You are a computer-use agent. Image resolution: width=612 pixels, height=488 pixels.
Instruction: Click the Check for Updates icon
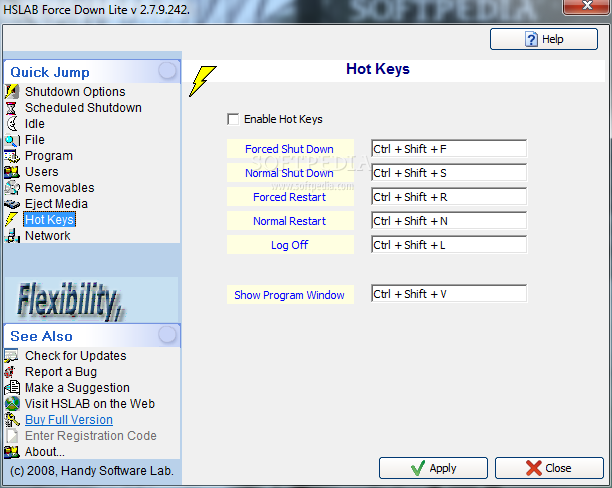(x=11, y=356)
